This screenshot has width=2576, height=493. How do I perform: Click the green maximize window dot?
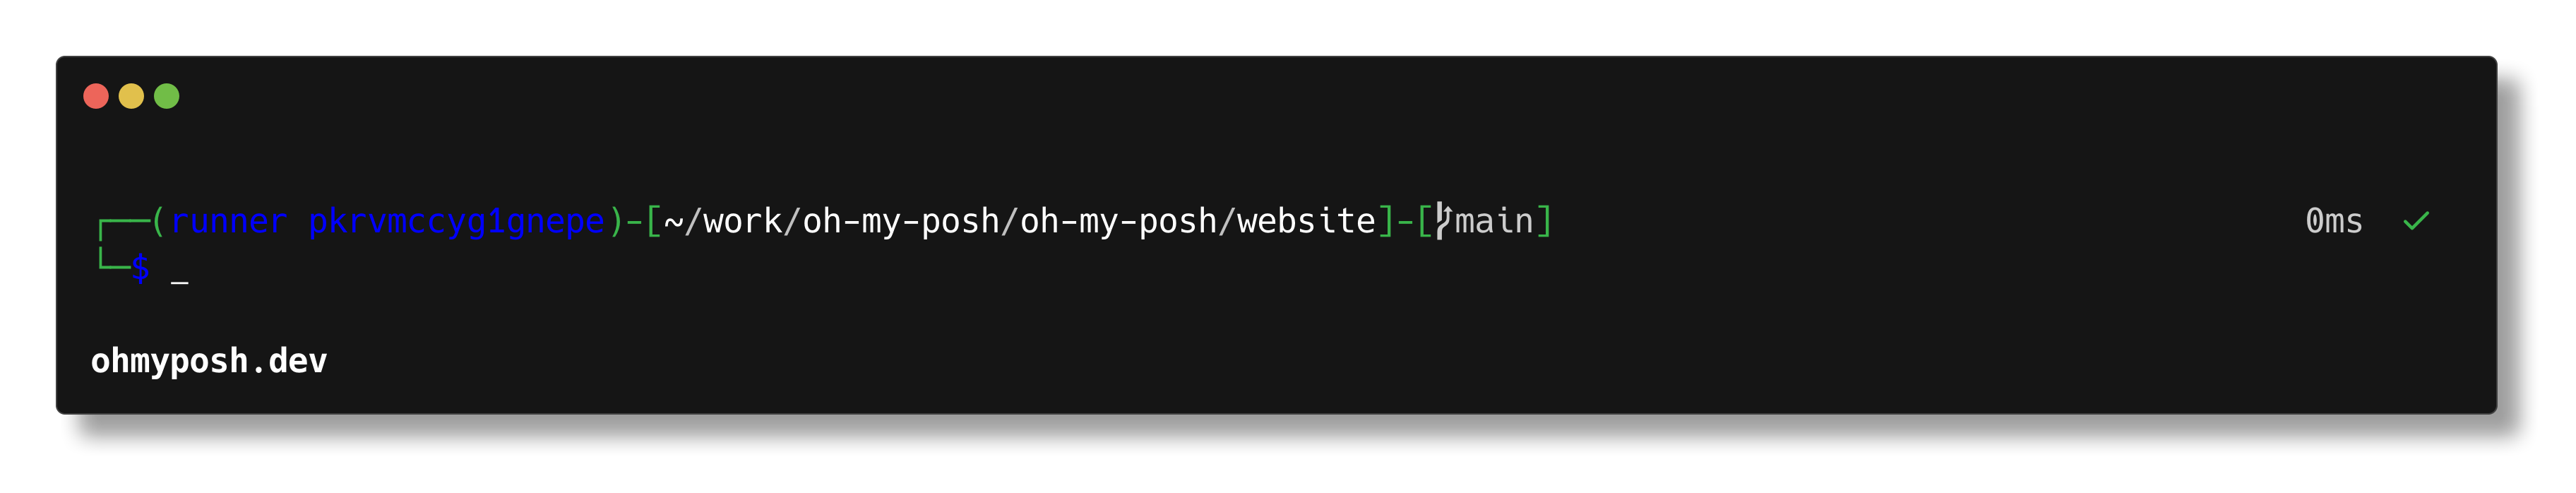pyautogui.click(x=167, y=96)
